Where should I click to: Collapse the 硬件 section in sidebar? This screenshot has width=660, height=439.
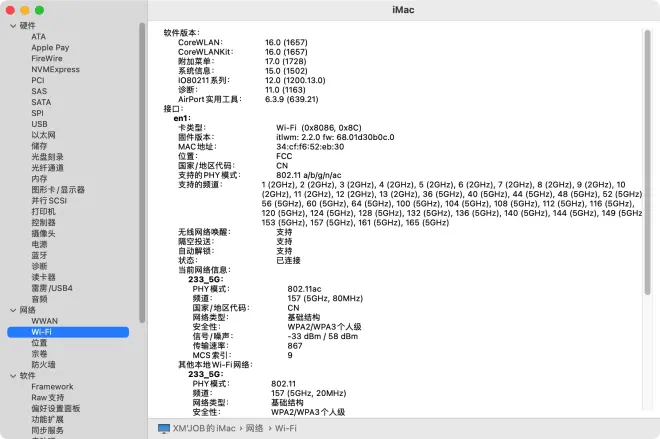click(x=12, y=25)
